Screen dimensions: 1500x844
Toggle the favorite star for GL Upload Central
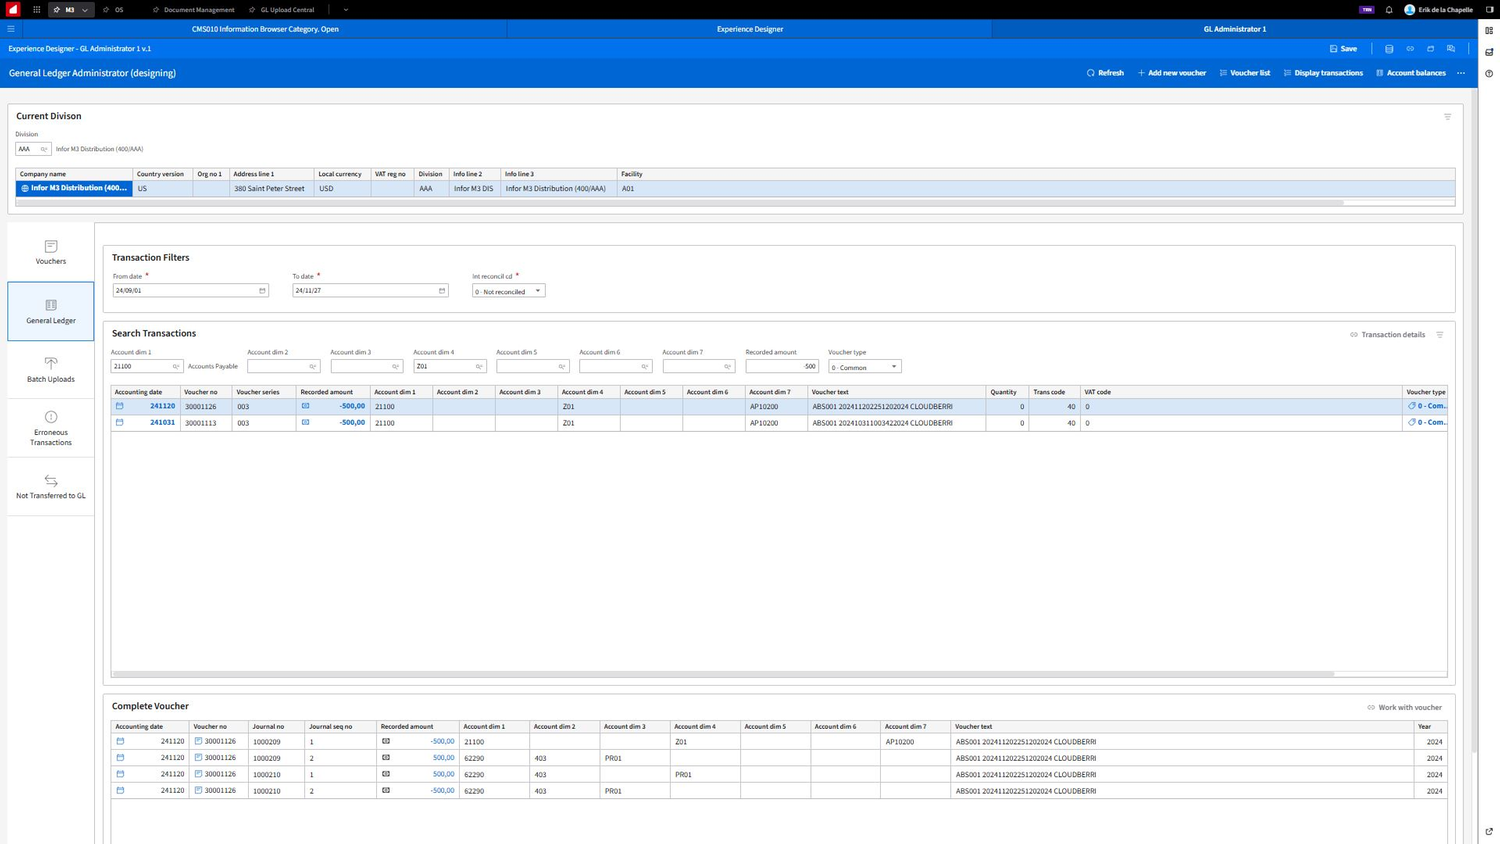252,9
